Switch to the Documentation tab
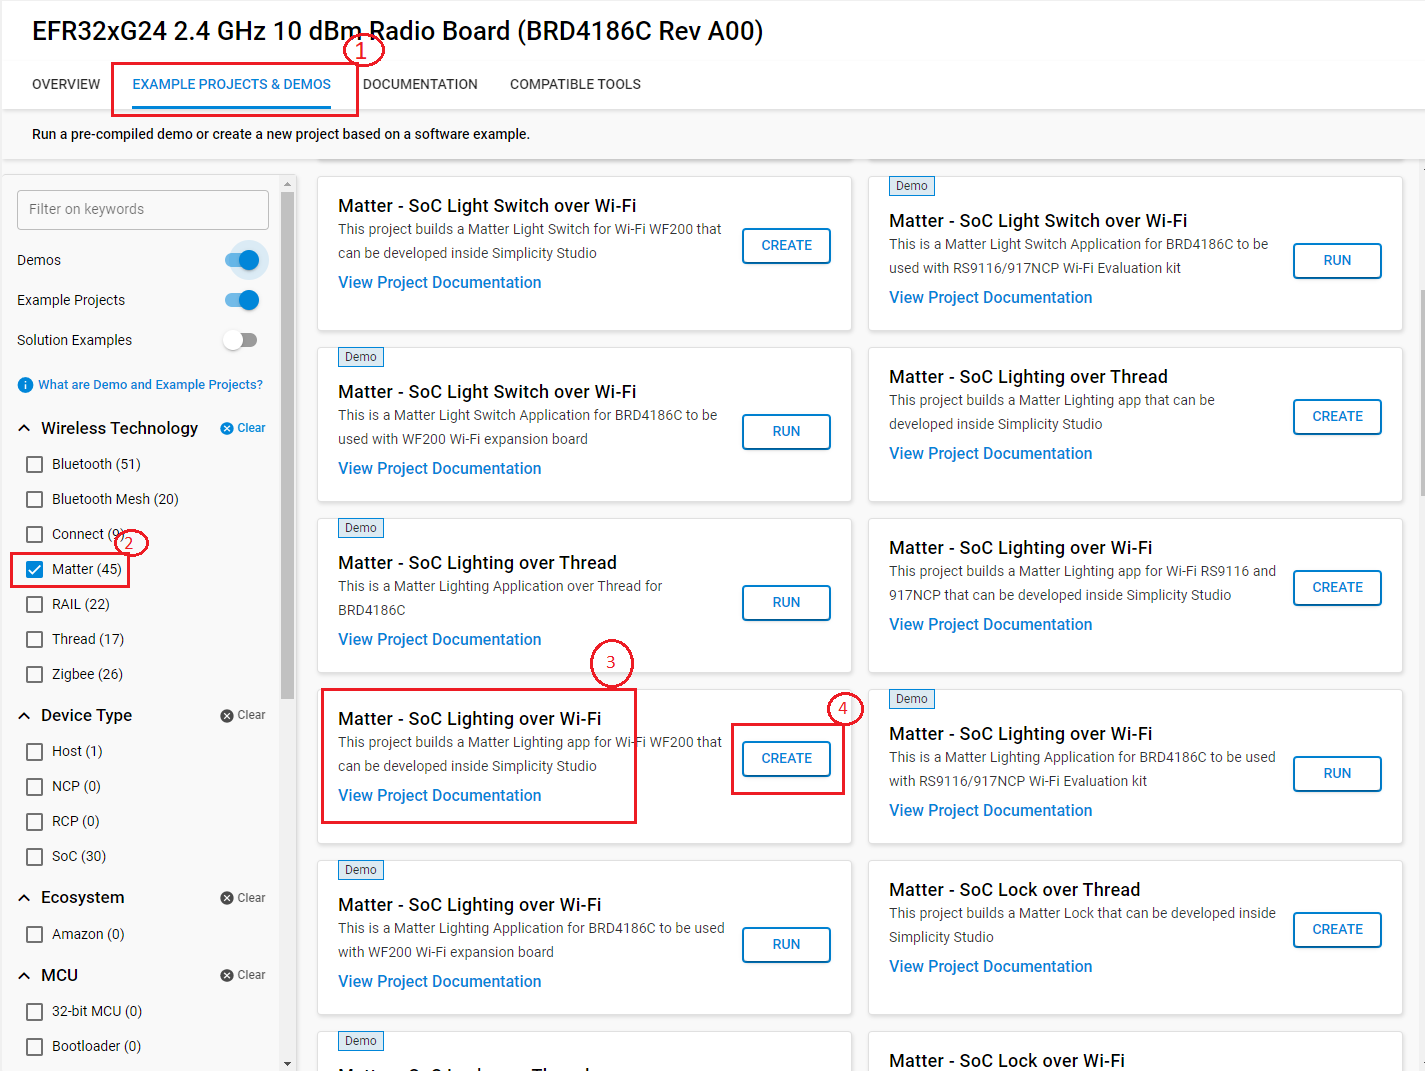This screenshot has width=1425, height=1071. point(420,84)
